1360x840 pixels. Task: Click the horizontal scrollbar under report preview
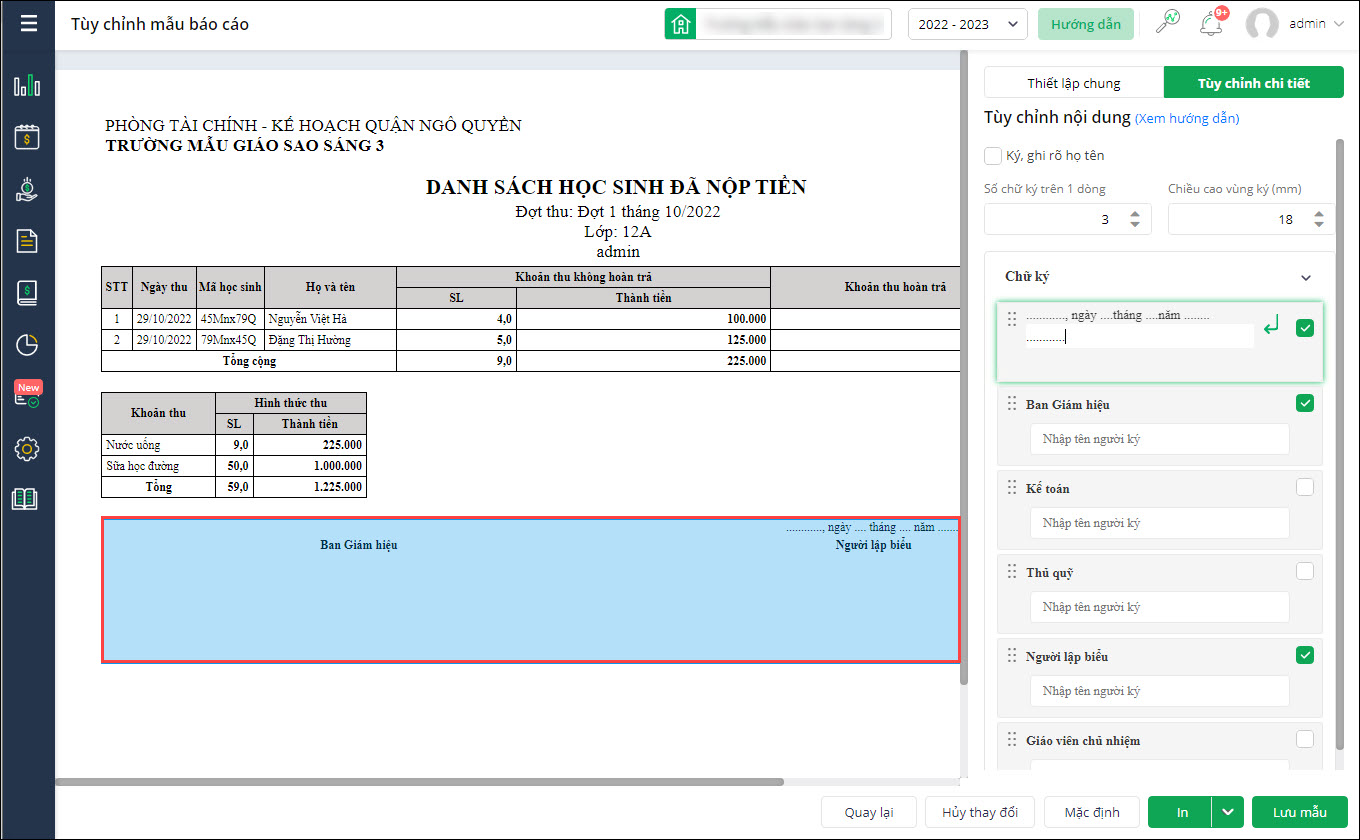(x=420, y=781)
